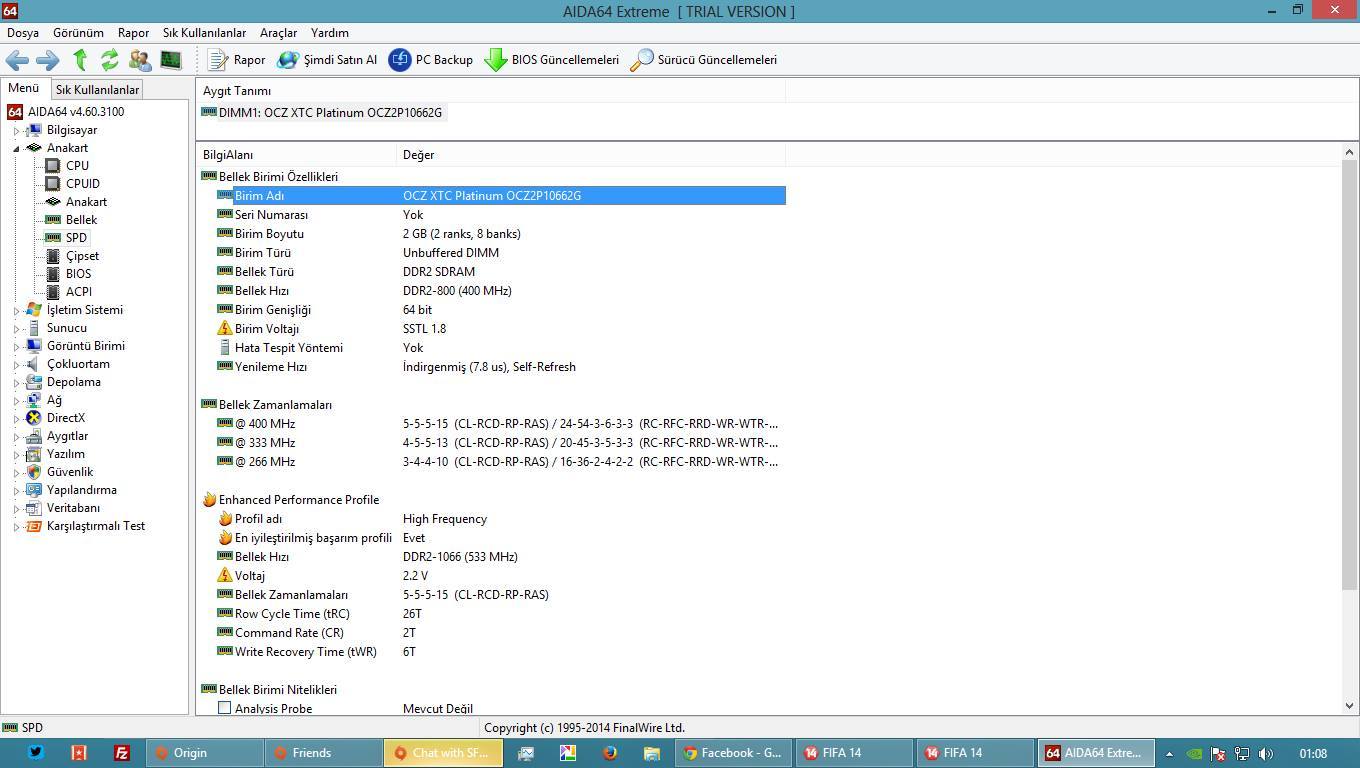
Task: Click Şimdi Satın Al buy button
Action: [328, 60]
